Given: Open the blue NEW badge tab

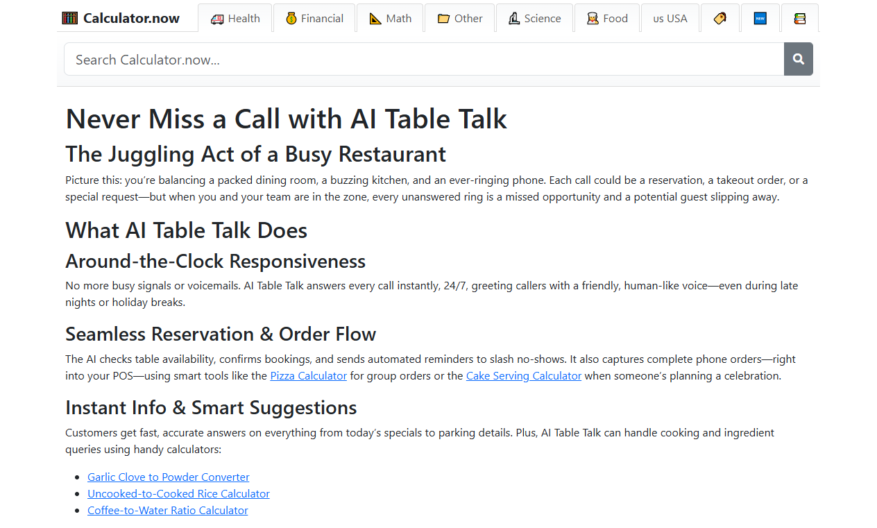Looking at the screenshot, I should coord(760,18).
